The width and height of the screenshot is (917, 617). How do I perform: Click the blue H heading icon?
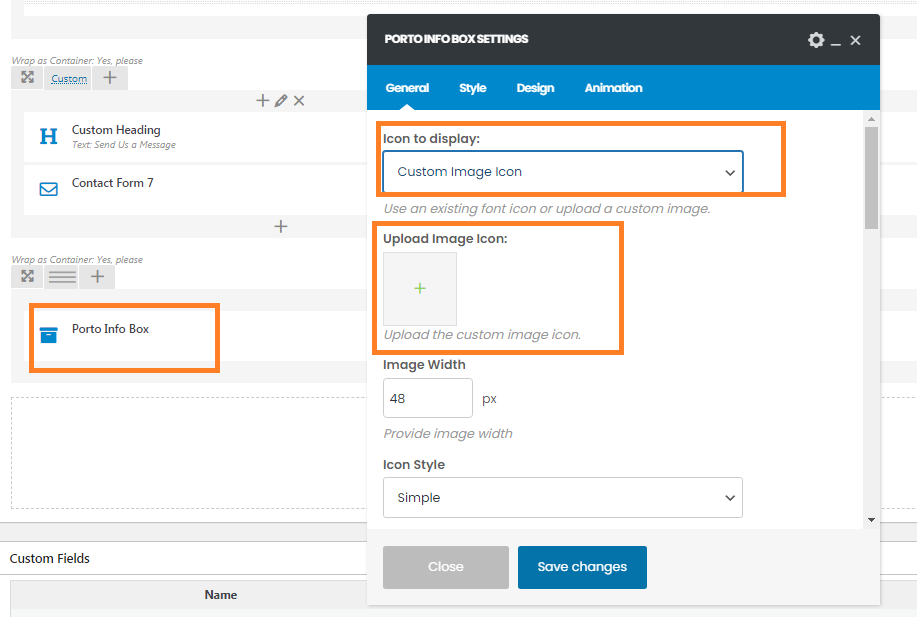click(x=49, y=136)
